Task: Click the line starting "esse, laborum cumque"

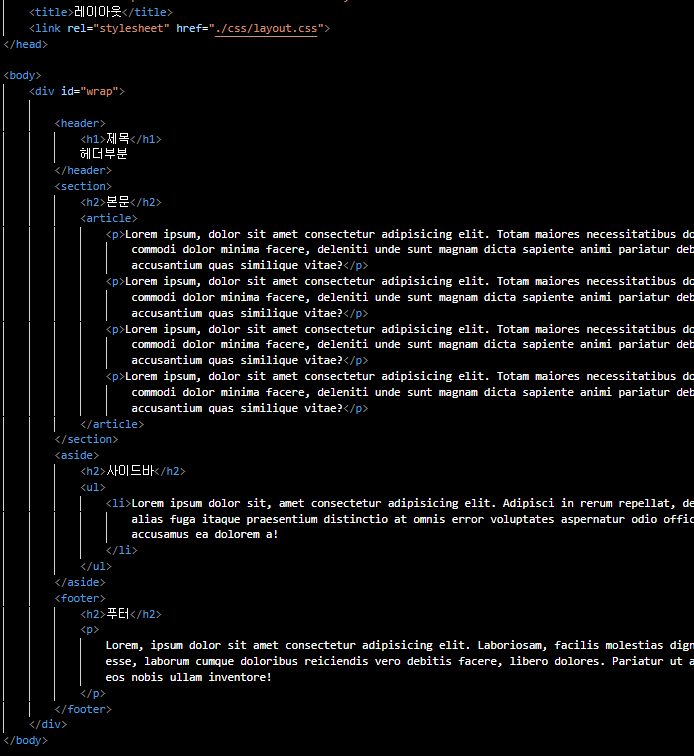Action: point(400,662)
